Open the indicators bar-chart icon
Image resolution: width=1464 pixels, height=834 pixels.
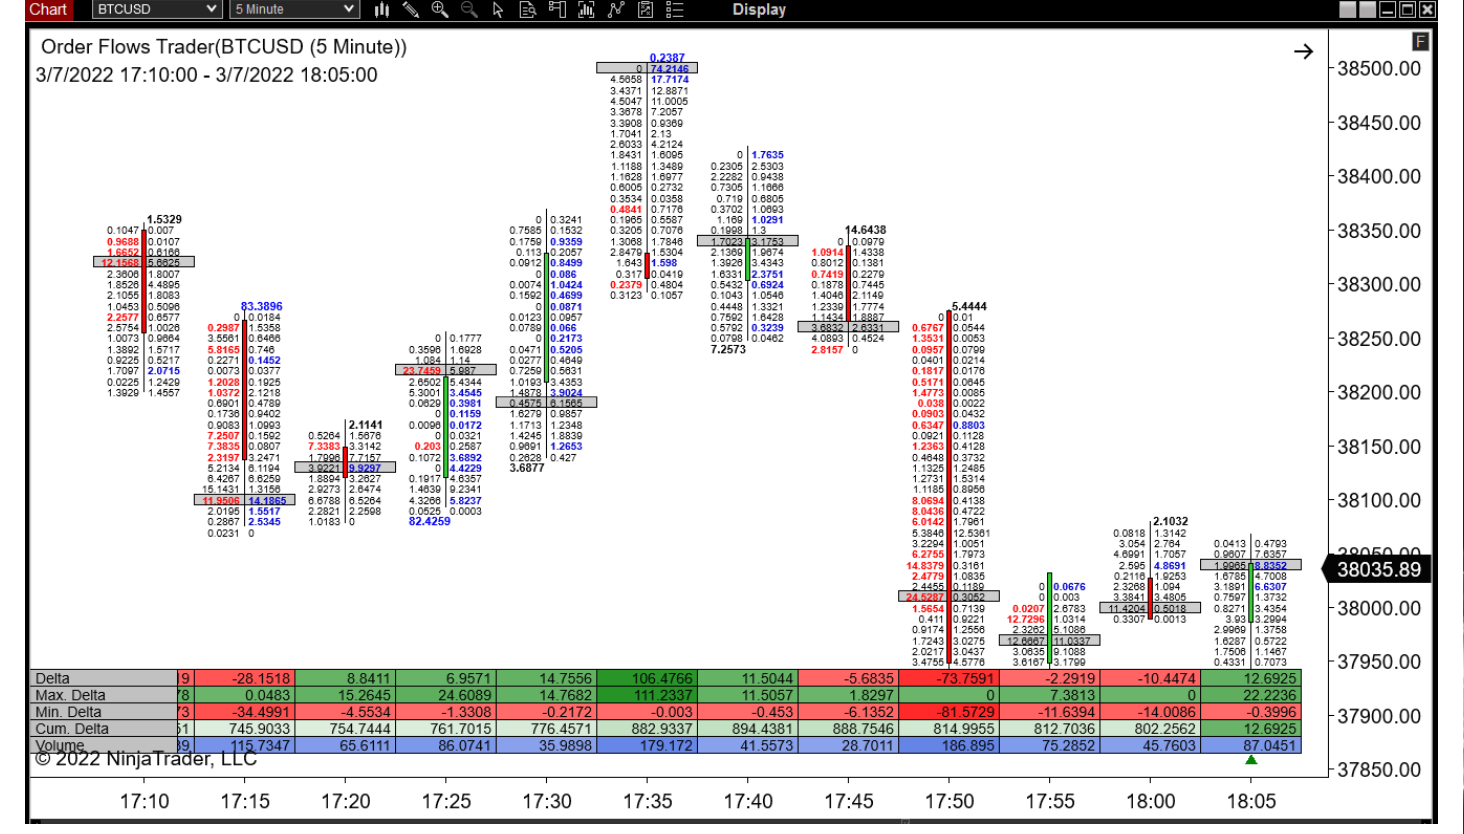point(587,10)
